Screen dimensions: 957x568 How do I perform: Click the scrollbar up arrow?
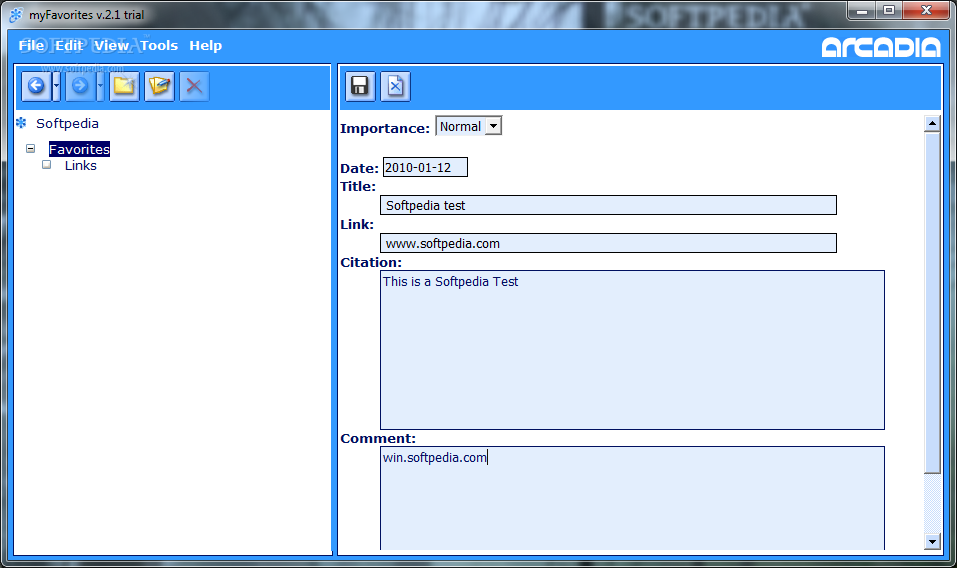click(x=932, y=123)
